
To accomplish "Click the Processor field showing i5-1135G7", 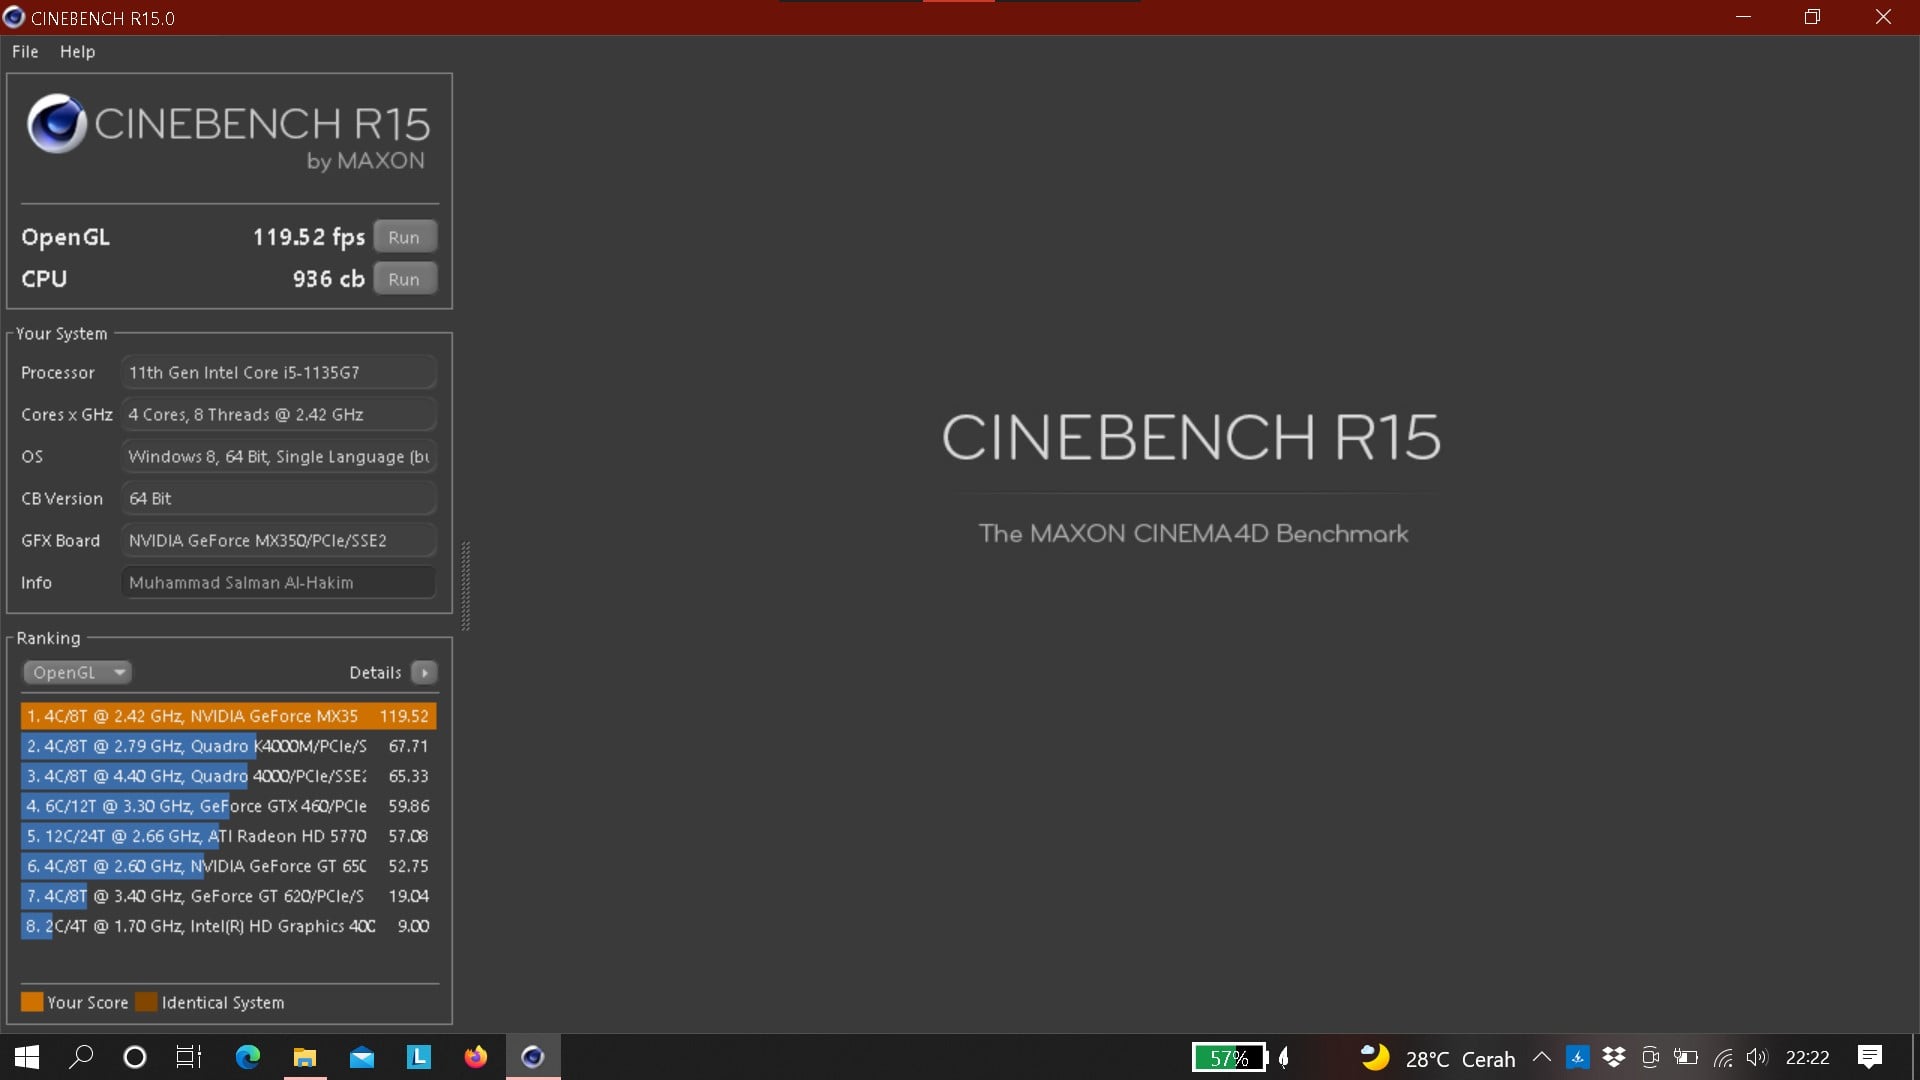I will click(278, 372).
